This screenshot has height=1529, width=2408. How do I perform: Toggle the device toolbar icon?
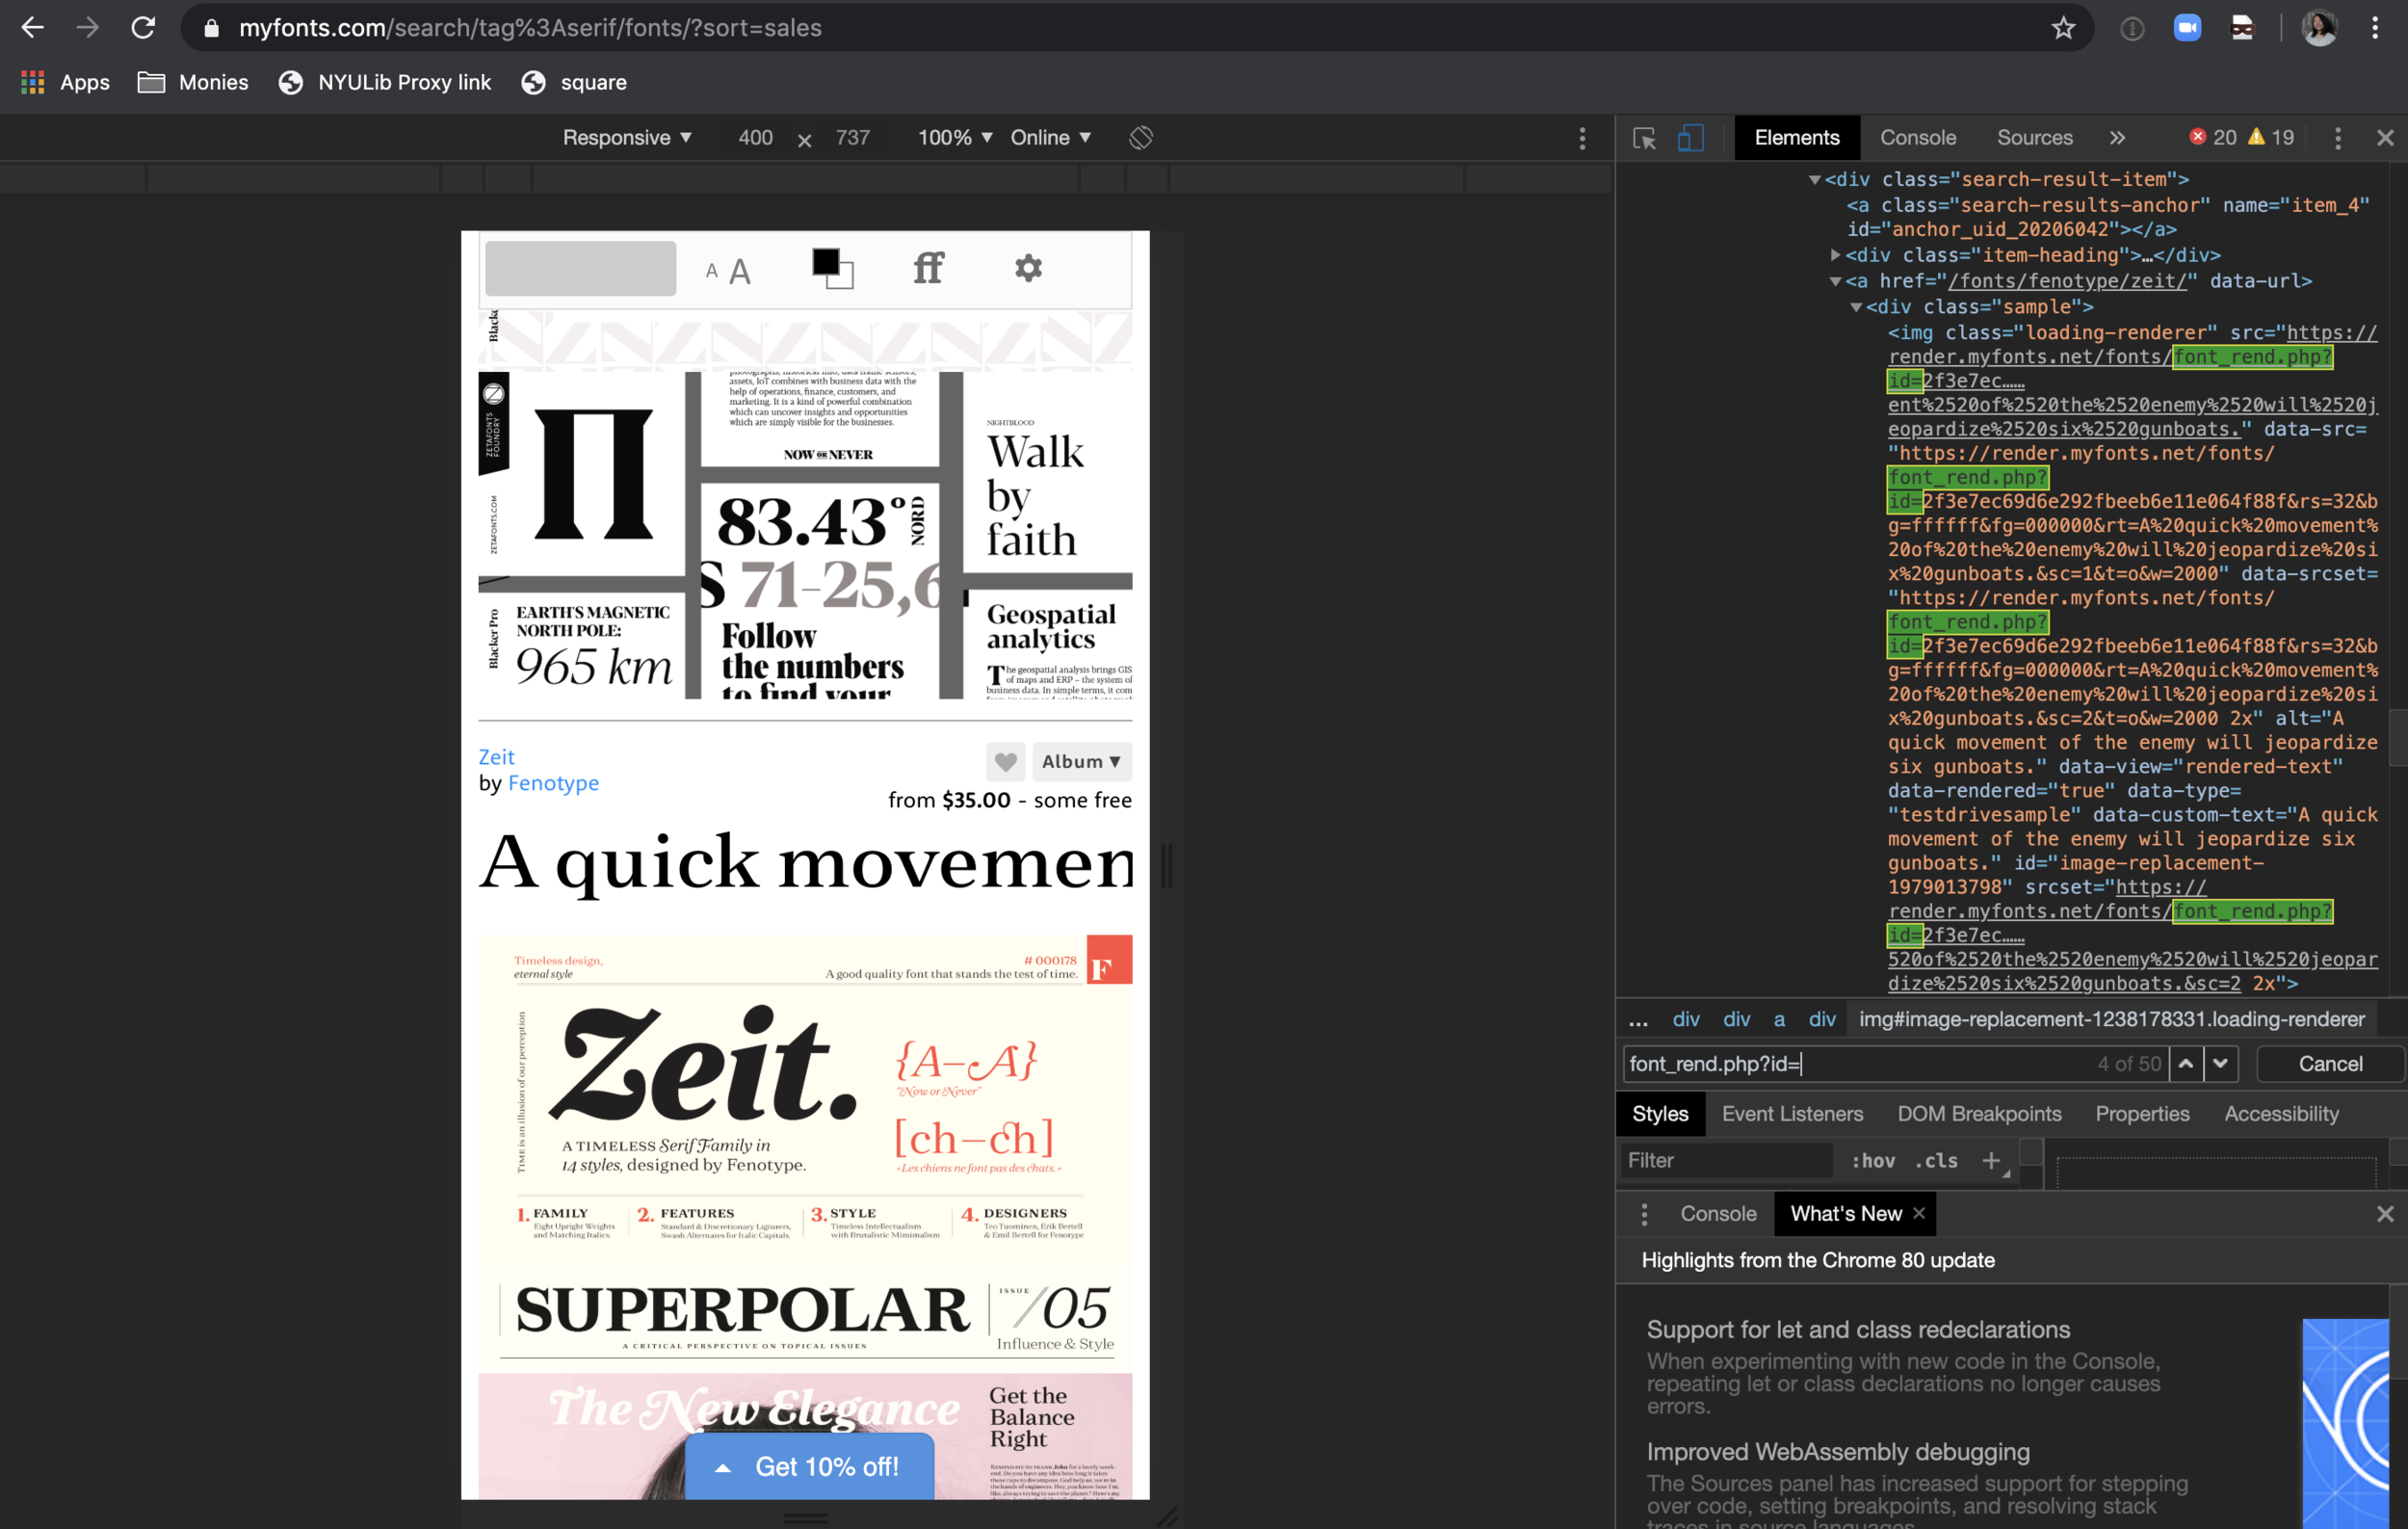coord(1691,138)
